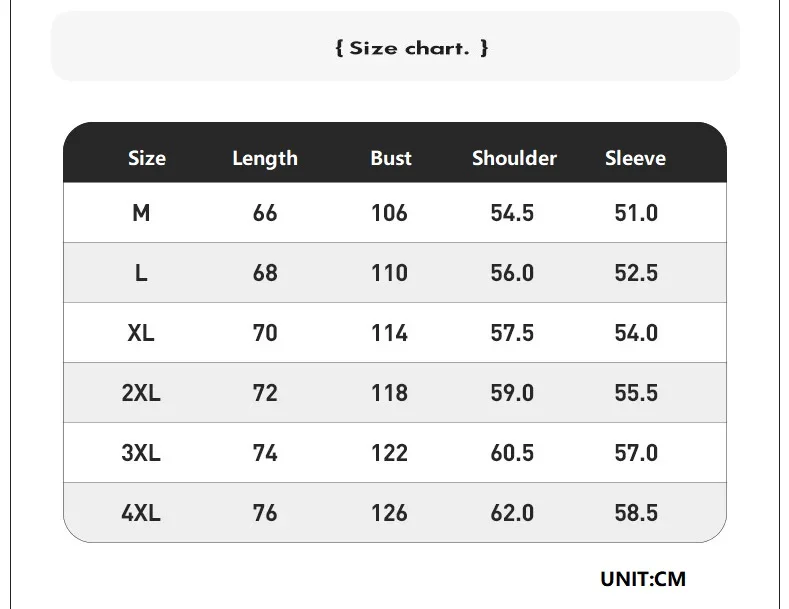
Task: Click the length value 66
Action: tap(265, 213)
